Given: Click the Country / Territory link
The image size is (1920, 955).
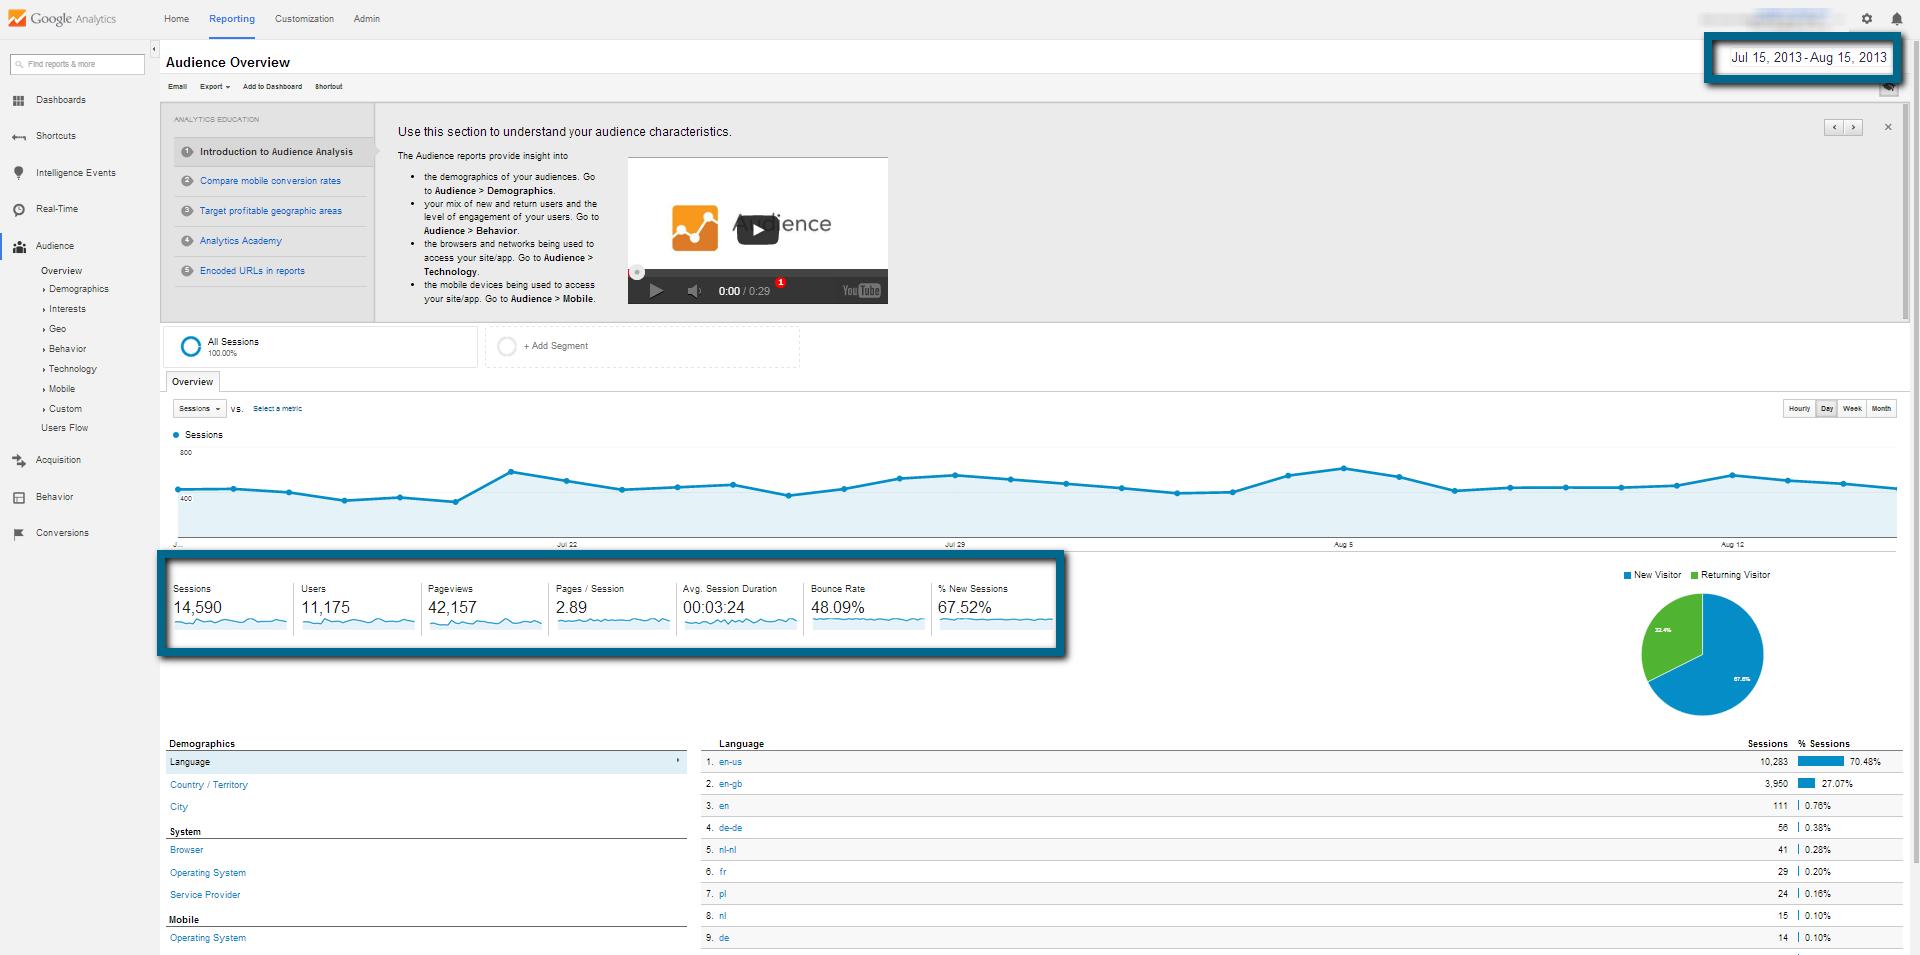Looking at the screenshot, I should coord(209,785).
